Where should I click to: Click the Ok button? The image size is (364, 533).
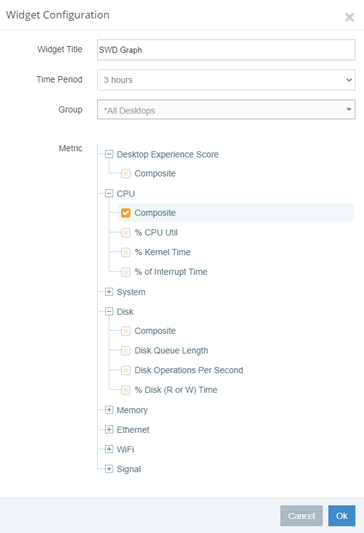click(x=342, y=516)
